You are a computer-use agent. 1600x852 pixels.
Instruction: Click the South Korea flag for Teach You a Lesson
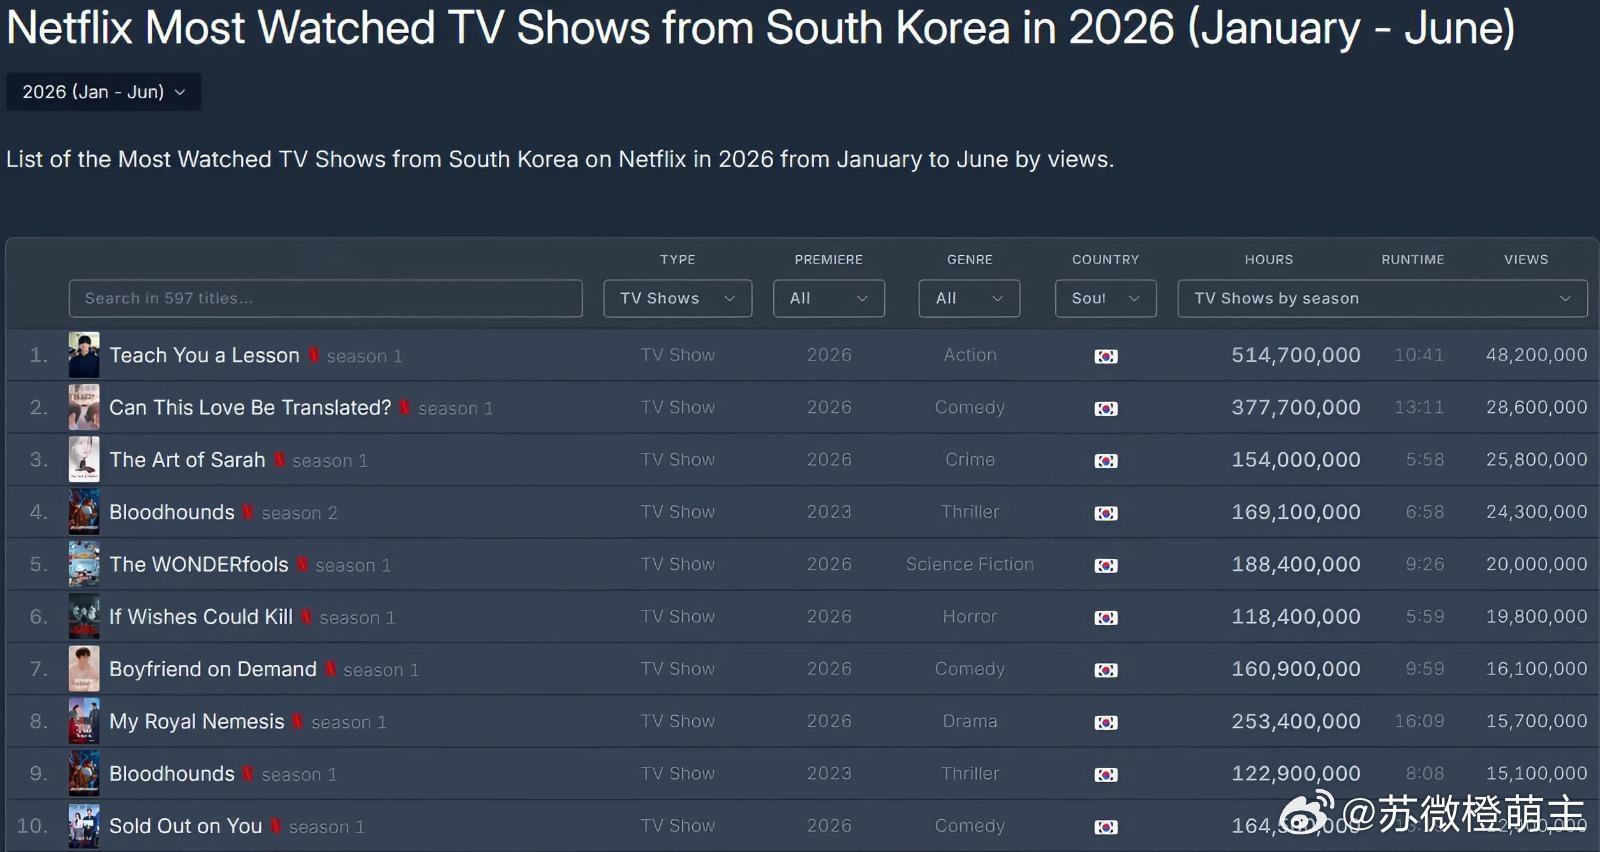point(1106,356)
